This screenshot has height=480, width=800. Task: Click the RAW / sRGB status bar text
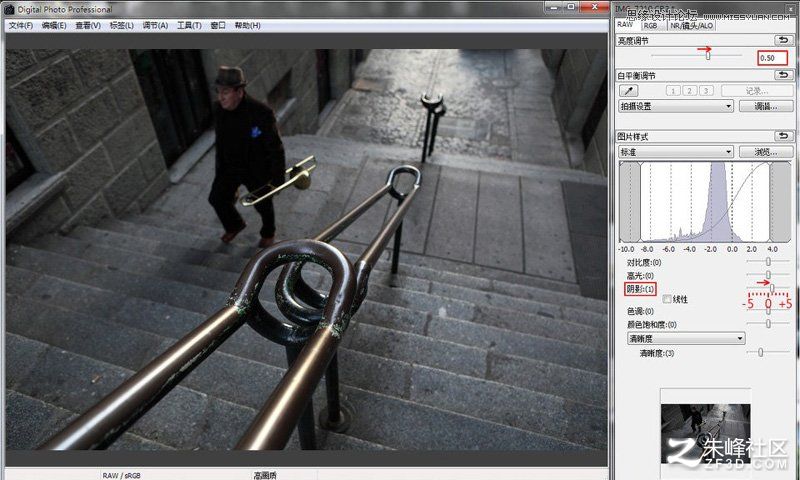121,475
